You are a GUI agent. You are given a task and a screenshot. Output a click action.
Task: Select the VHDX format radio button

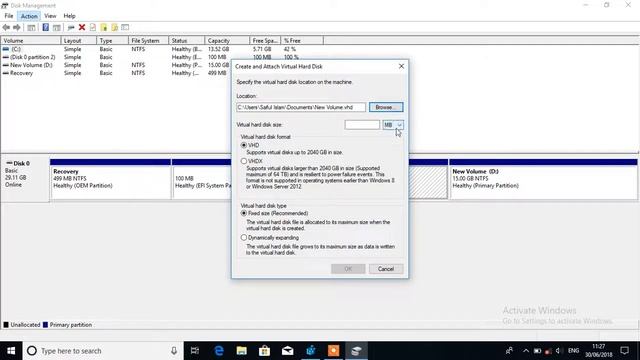244,161
